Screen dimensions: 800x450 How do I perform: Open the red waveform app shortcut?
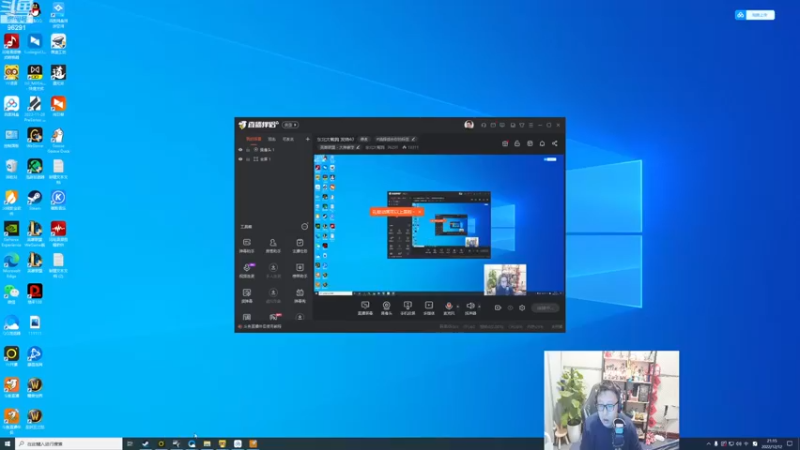(x=58, y=234)
